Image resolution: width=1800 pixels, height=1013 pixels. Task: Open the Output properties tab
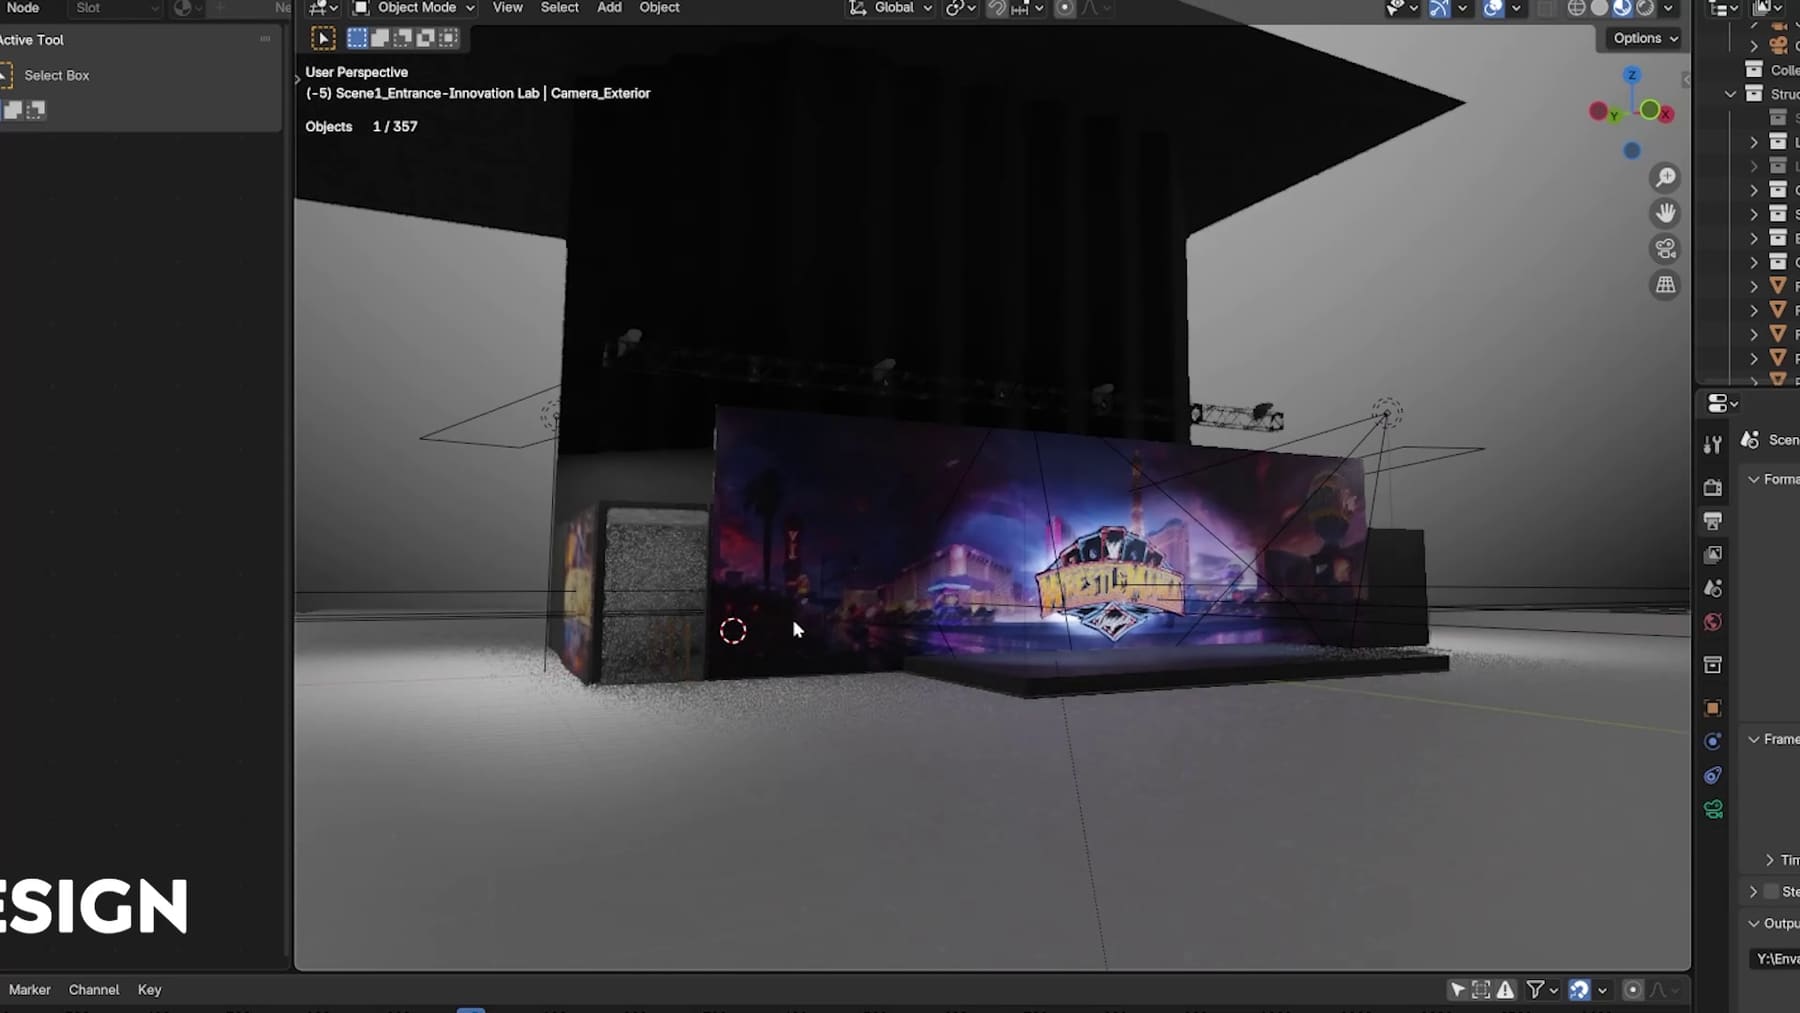(x=1713, y=521)
